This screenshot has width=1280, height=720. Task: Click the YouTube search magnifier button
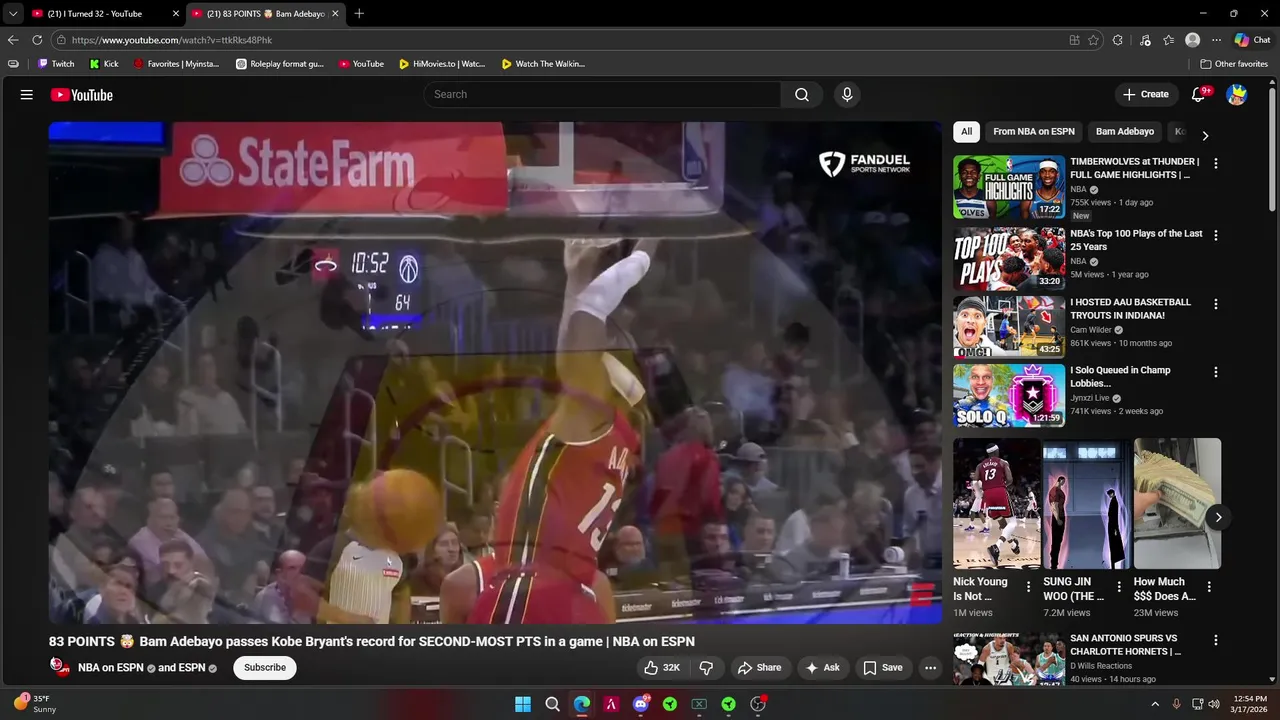(802, 94)
